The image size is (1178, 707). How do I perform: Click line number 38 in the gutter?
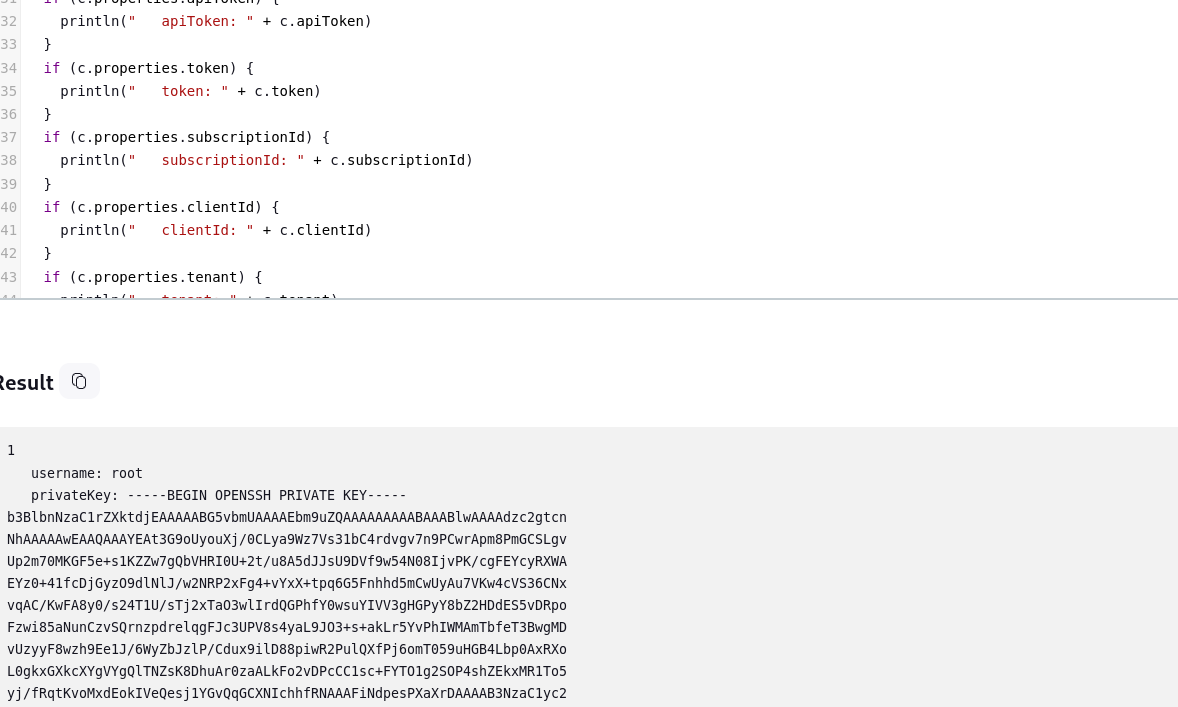tap(8, 161)
